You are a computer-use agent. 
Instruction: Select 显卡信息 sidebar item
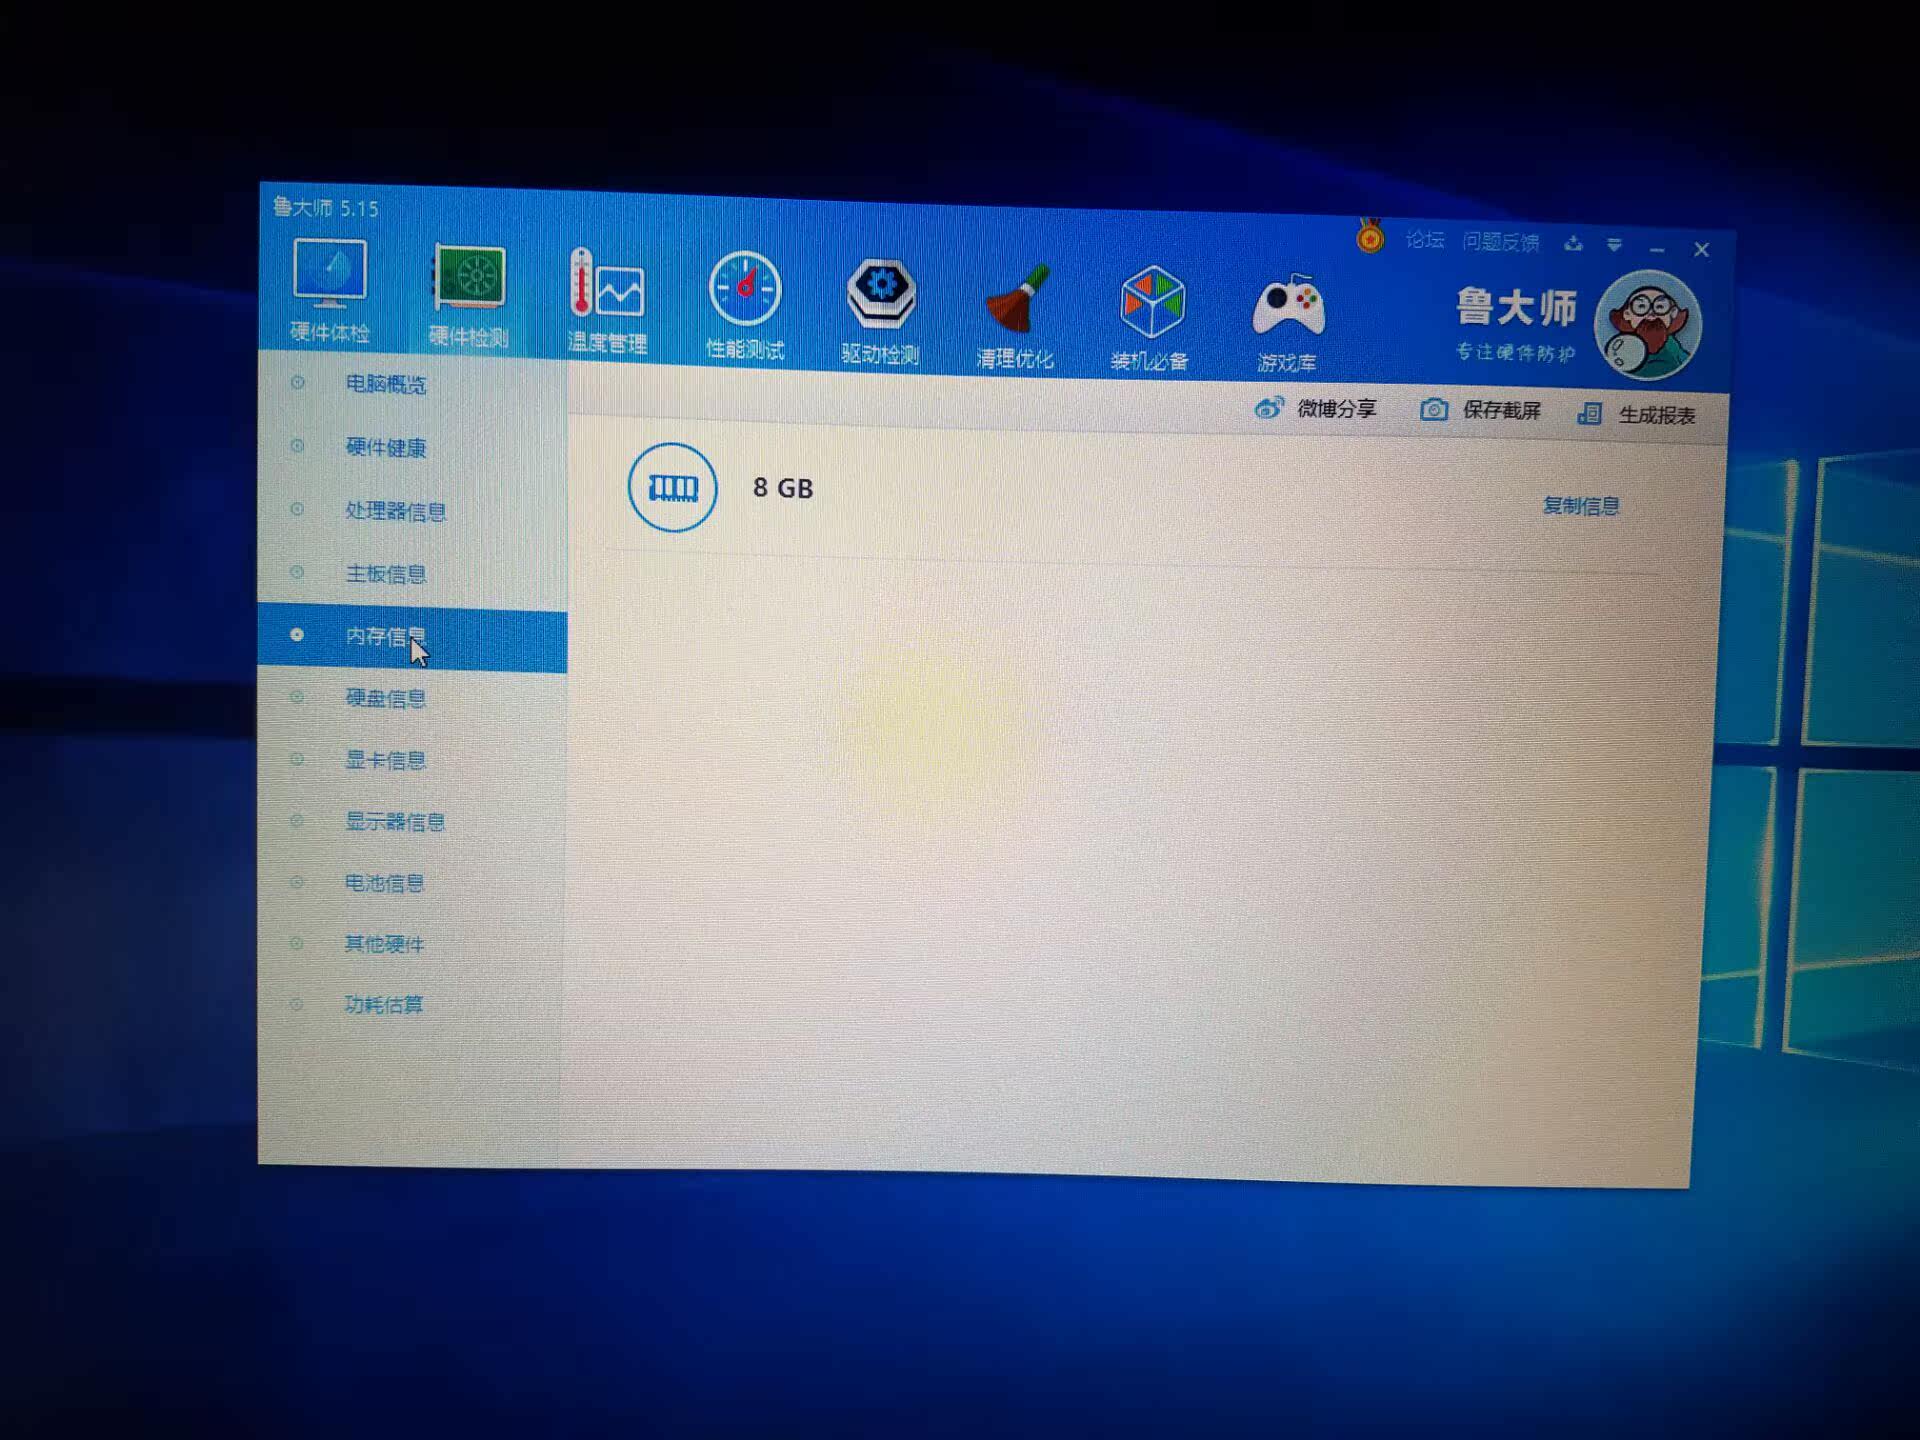tap(385, 760)
